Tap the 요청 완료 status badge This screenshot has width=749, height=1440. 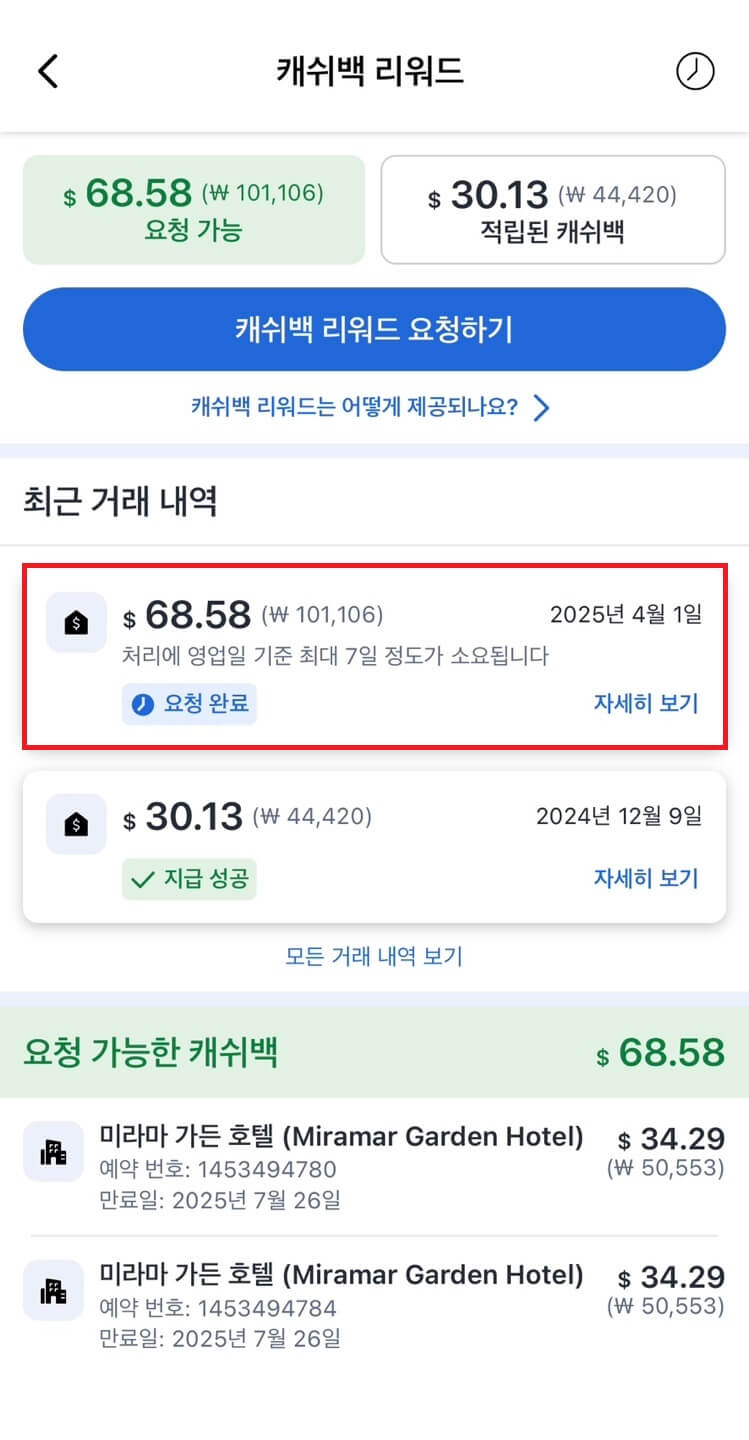pyautogui.click(x=189, y=706)
